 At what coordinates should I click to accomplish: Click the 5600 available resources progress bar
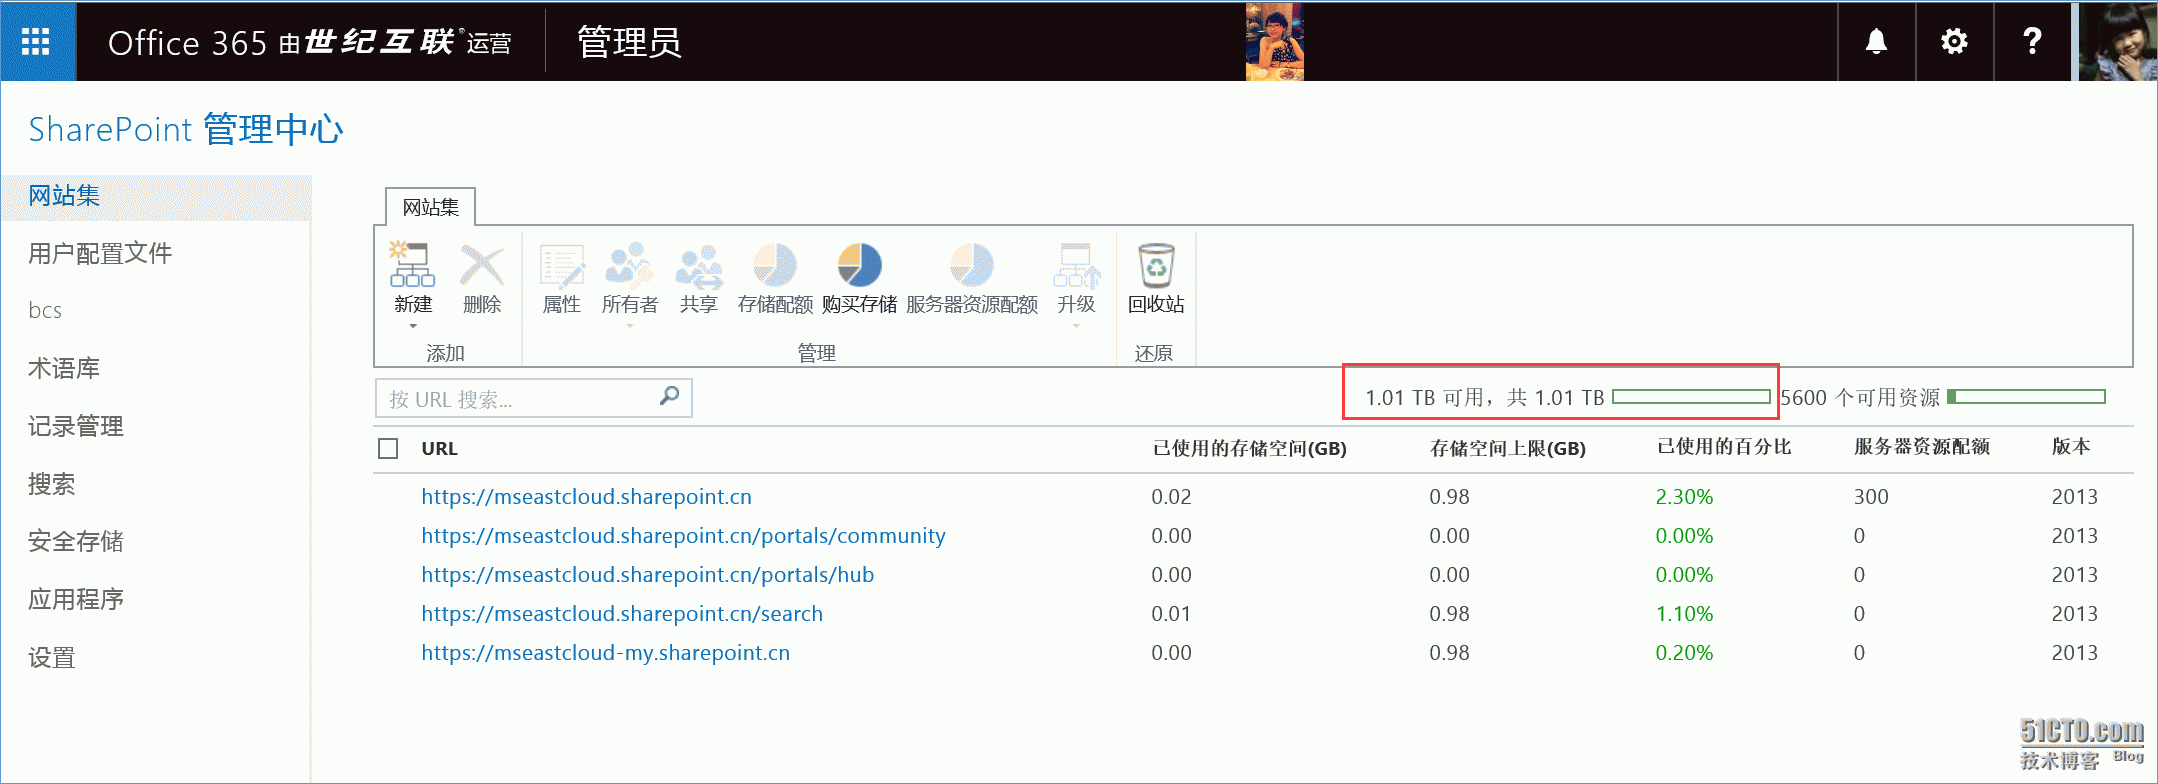[2026, 397]
